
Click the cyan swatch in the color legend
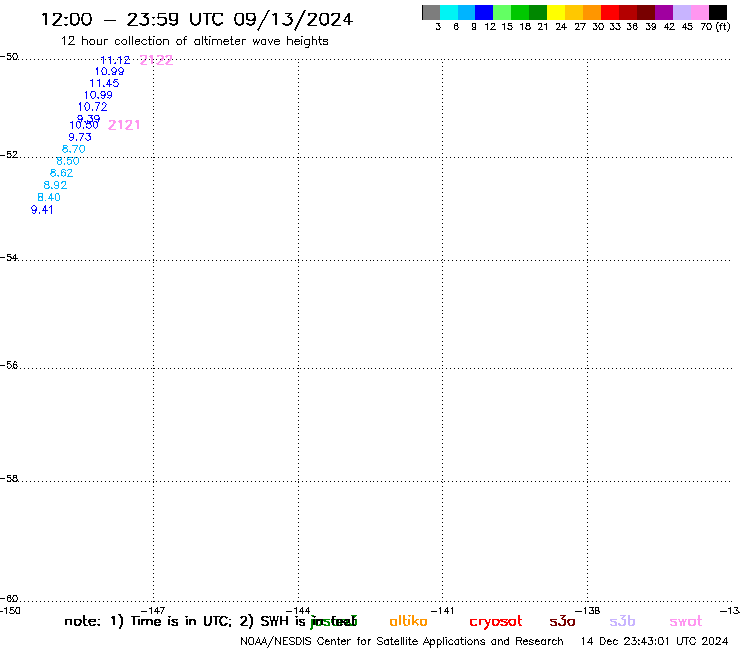click(449, 12)
